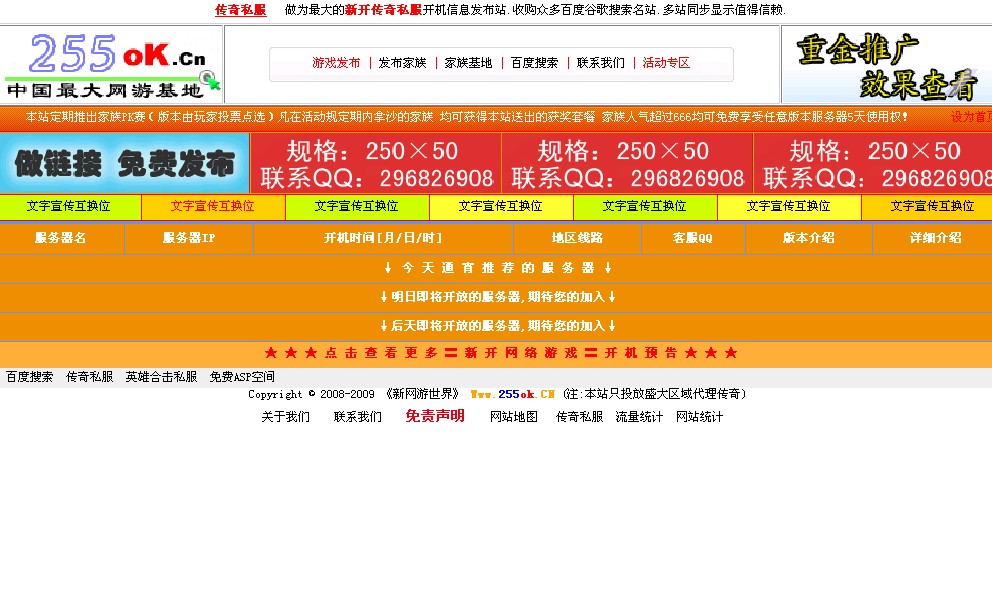Click the 服务器IP column header
This screenshot has width=992, height=610.
tap(187, 238)
